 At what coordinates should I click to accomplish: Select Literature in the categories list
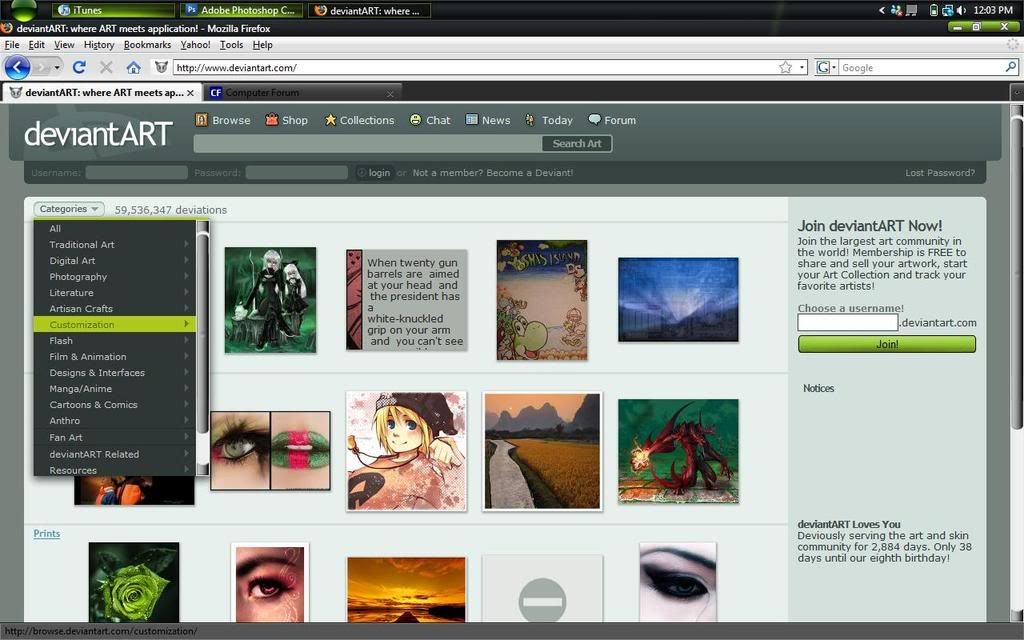(x=115, y=293)
